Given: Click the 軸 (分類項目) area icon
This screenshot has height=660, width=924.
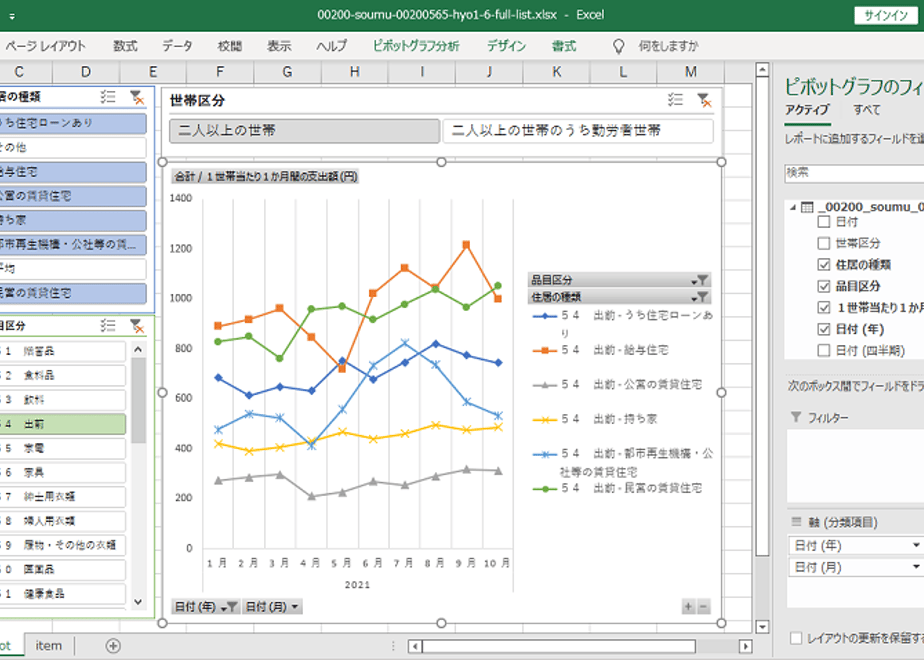Looking at the screenshot, I should pyautogui.click(x=796, y=522).
